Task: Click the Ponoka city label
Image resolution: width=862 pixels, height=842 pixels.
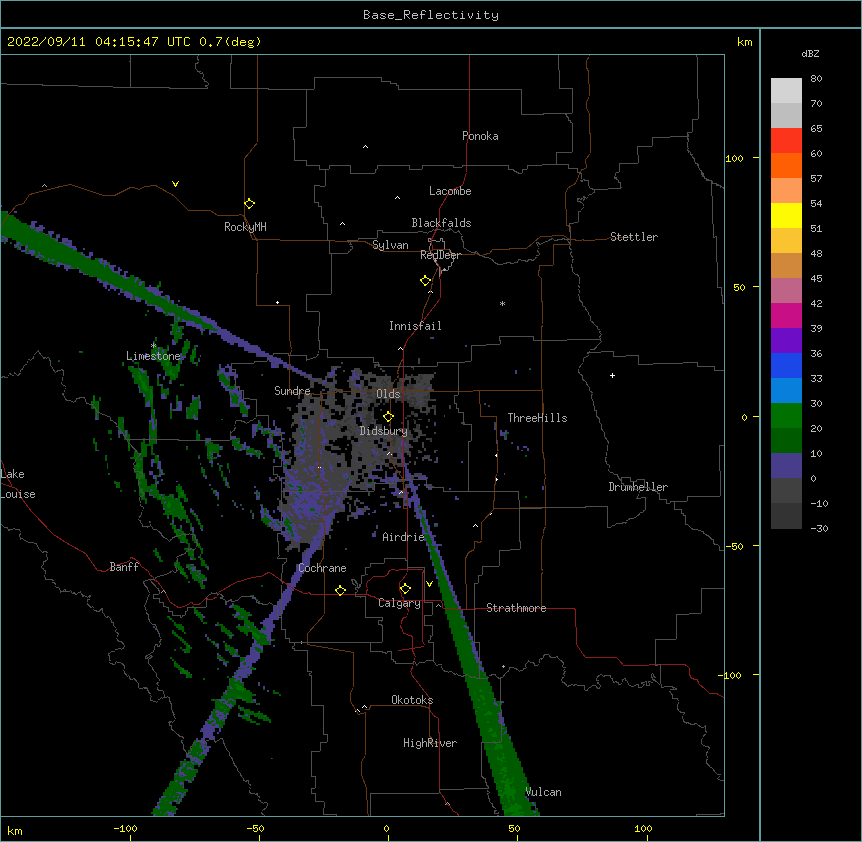Action: (x=480, y=136)
